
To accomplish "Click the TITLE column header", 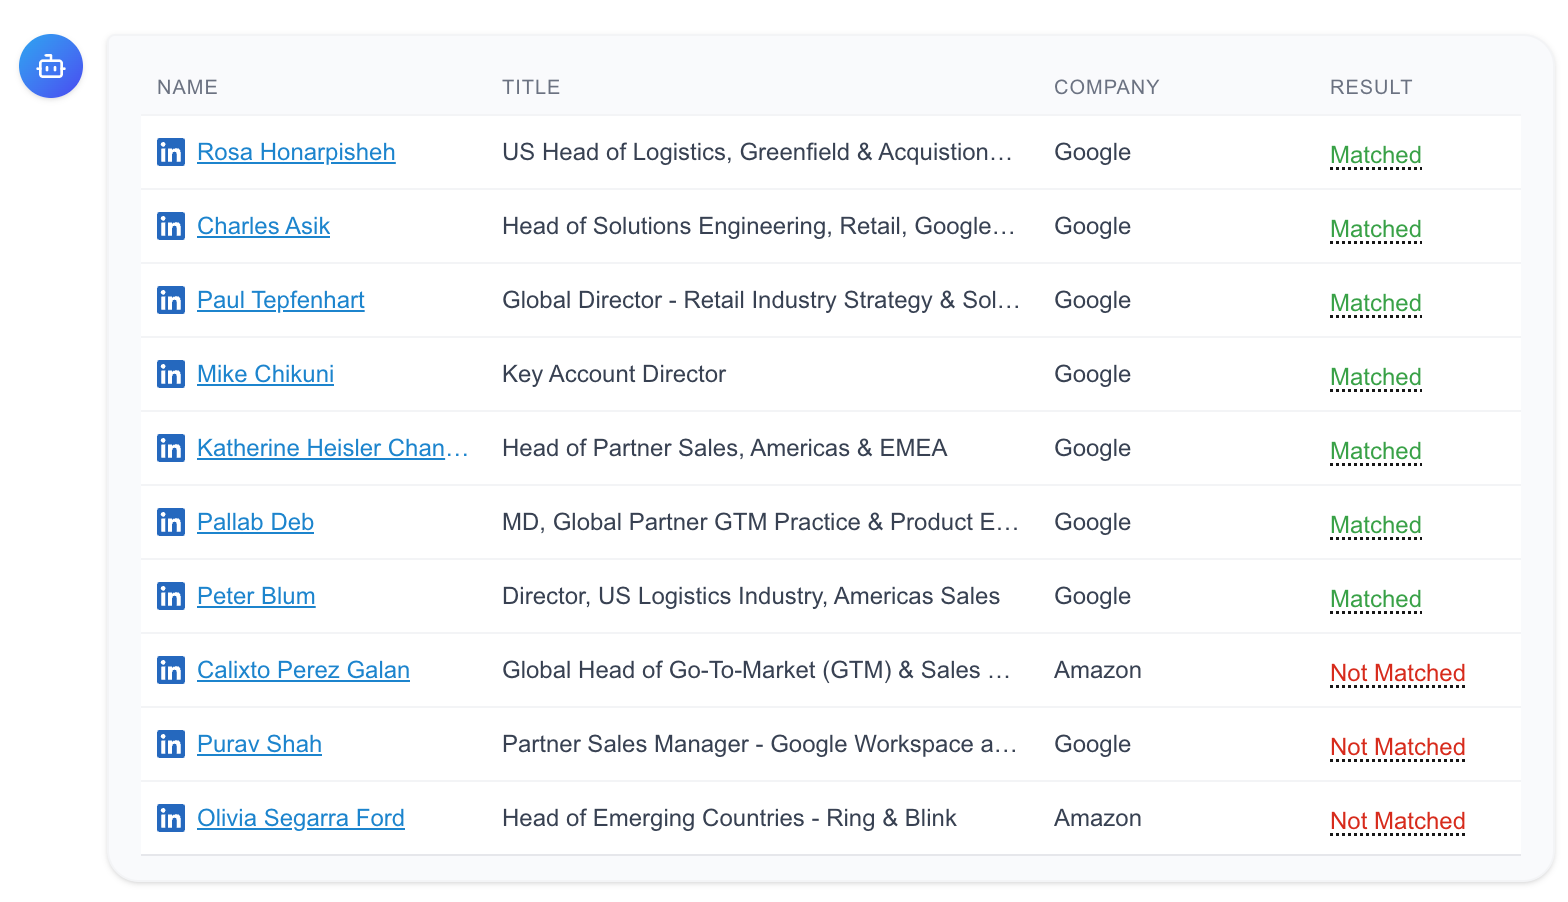I will [531, 87].
